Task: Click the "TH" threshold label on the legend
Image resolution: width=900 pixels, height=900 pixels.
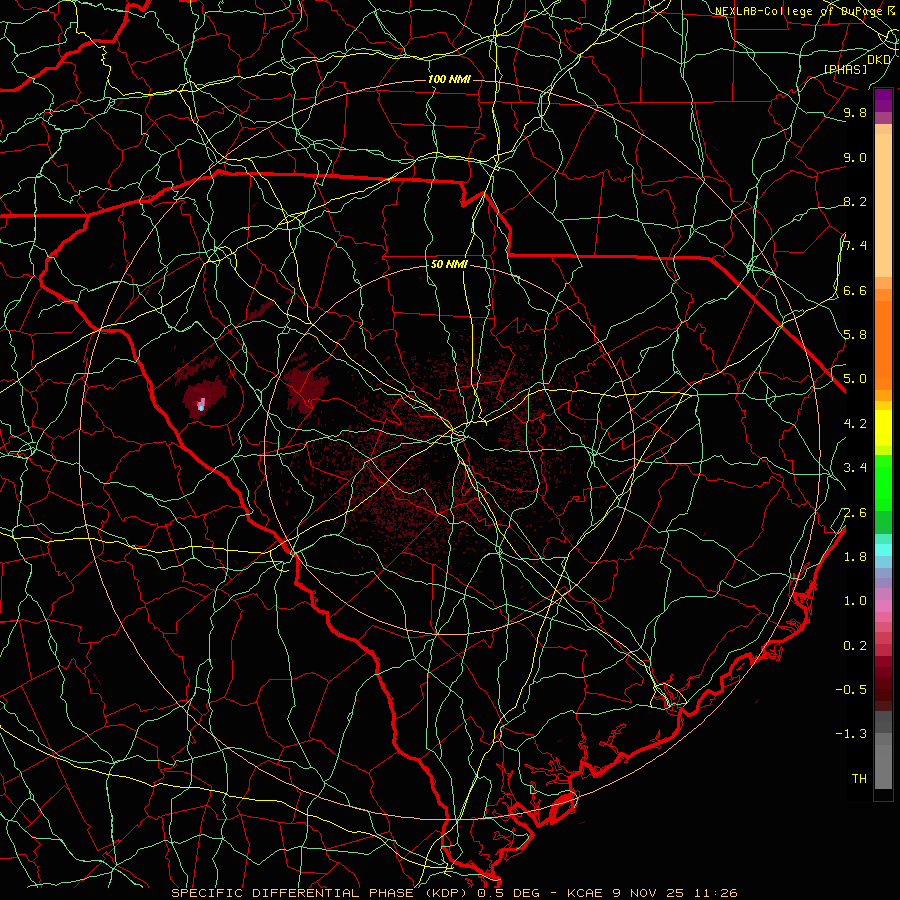Action: pos(859,779)
